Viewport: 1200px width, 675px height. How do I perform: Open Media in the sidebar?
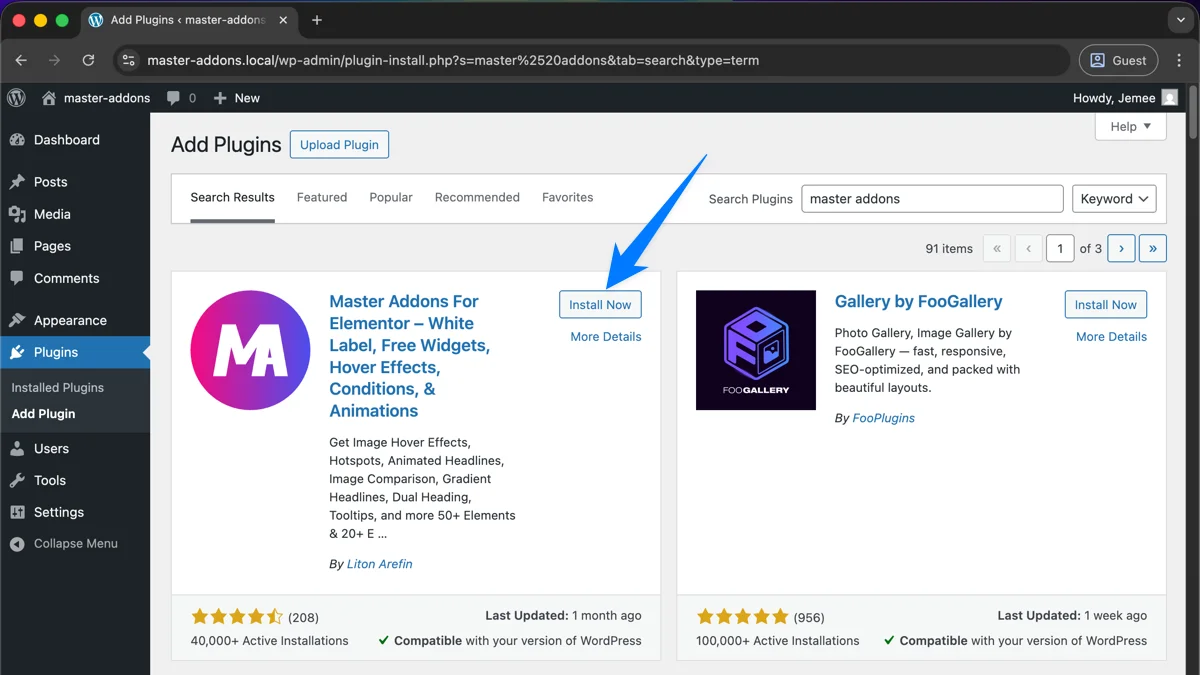coord(75,214)
